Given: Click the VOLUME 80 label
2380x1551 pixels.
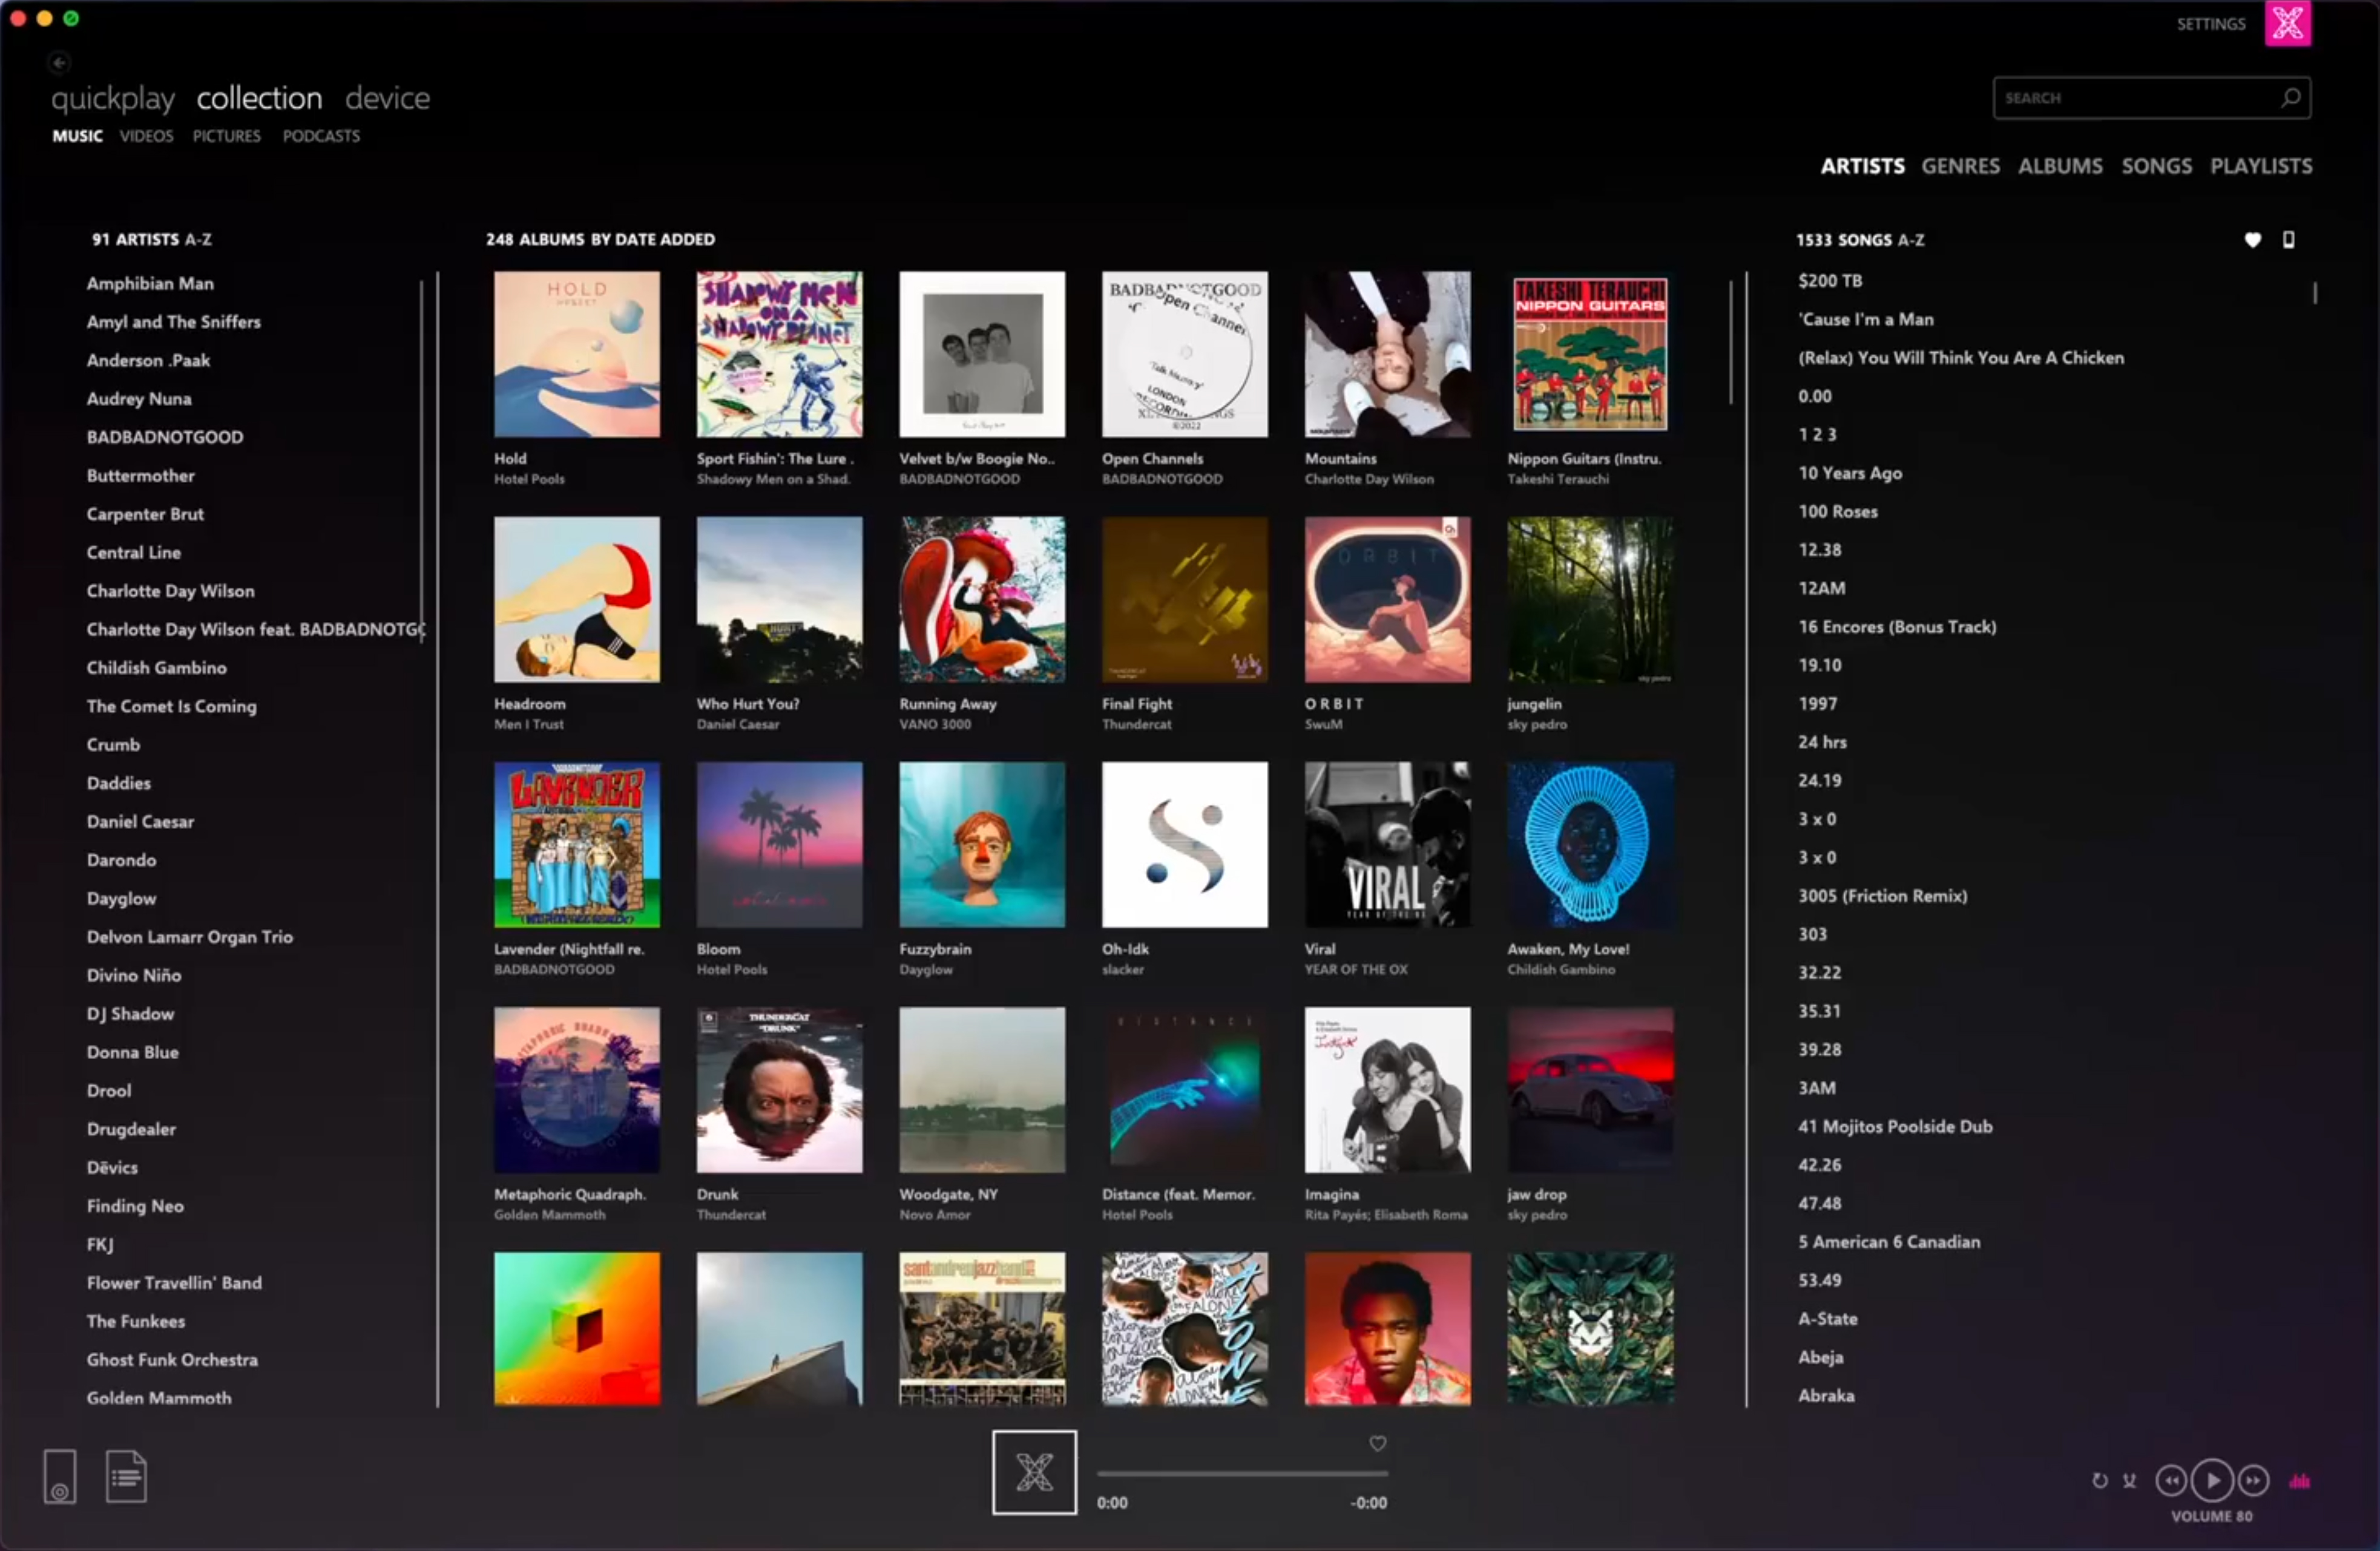Looking at the screenshot, I should click(2211, 1517).
